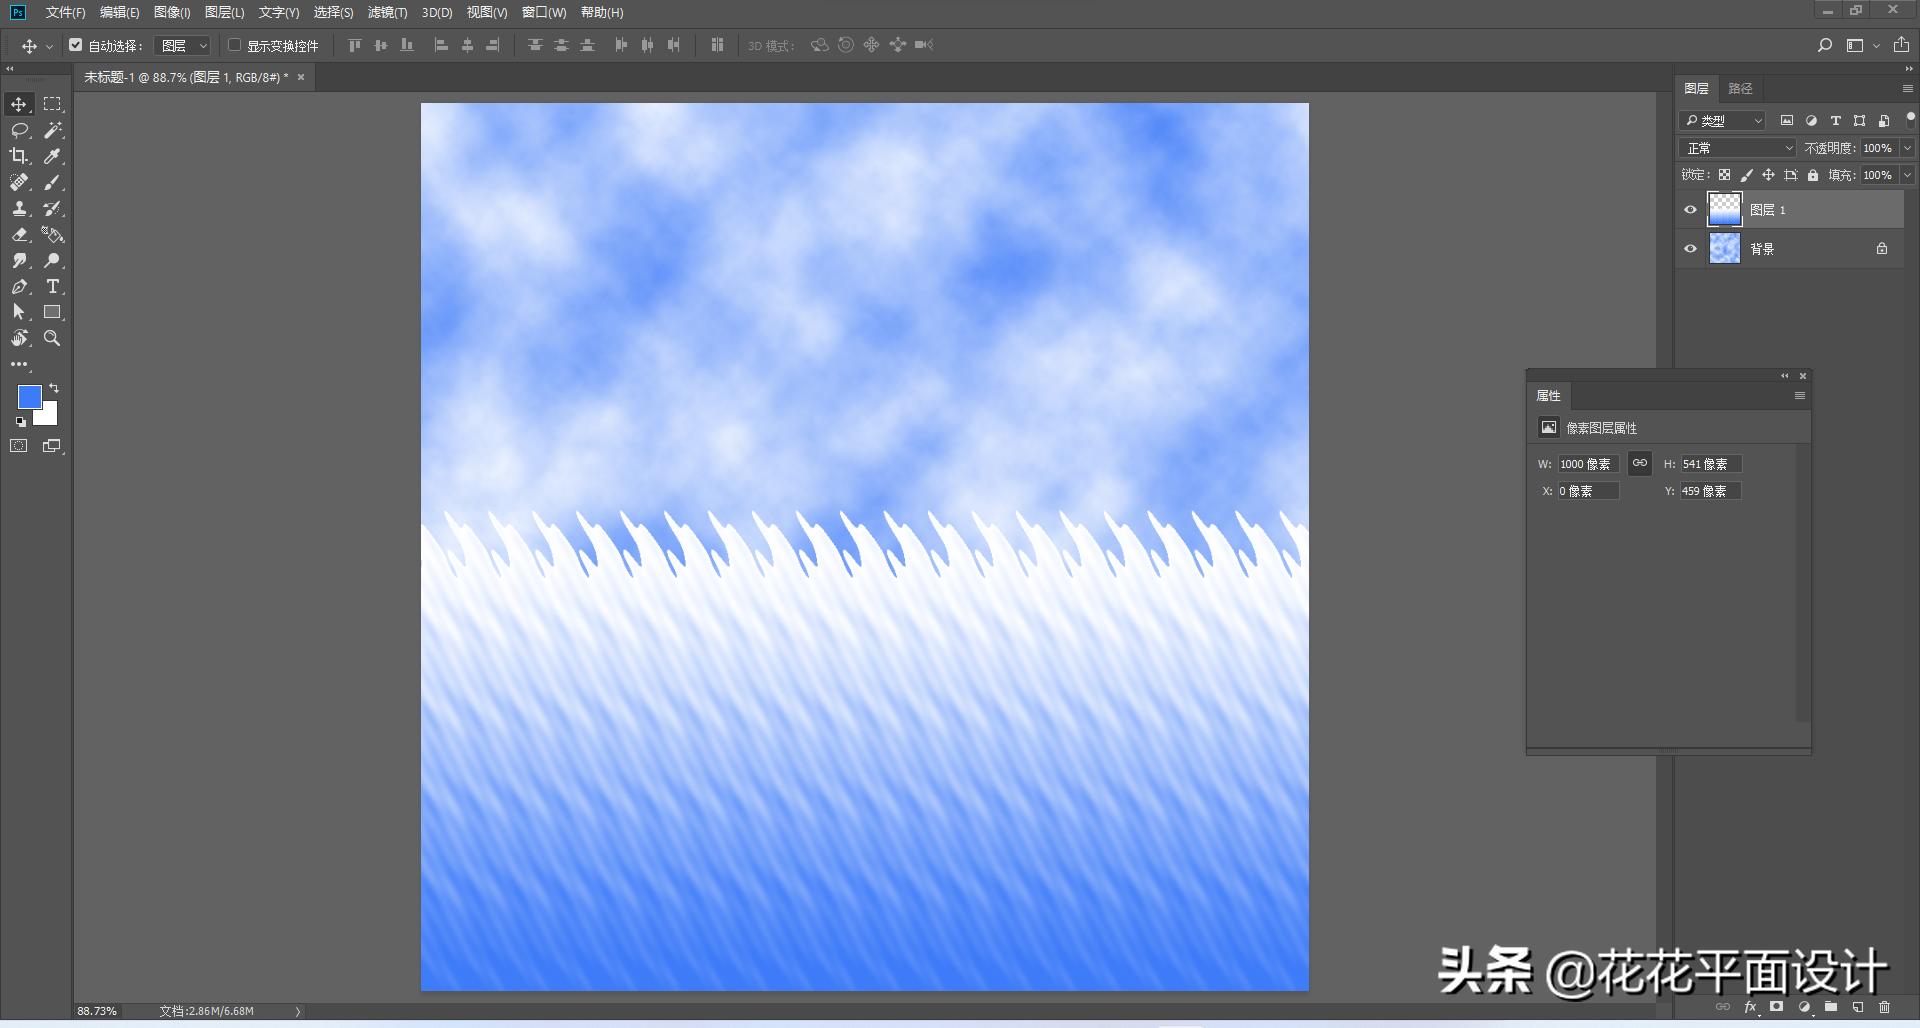
Task: Select the Zoom tool
Action: coord(53,338)
